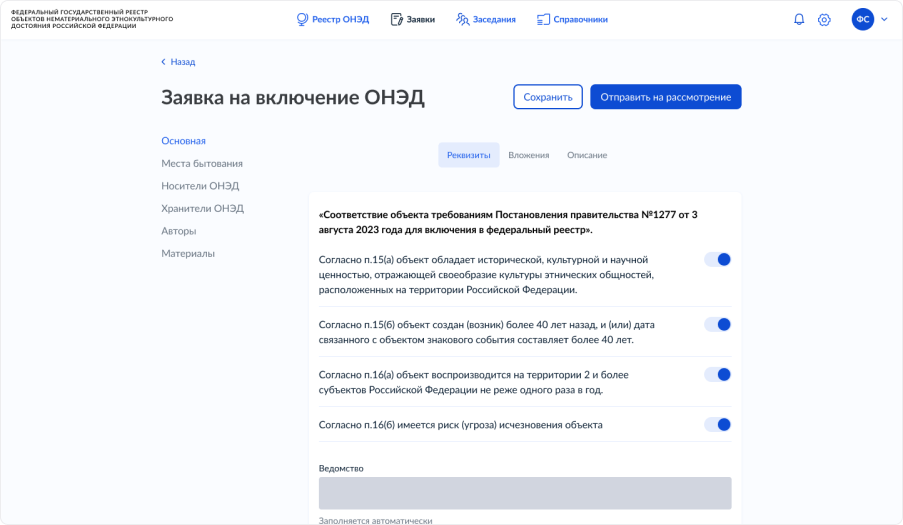The width and height of the screenshot is (903, 525).
Task: Click the Заявка на включение ОНЭД heading
Action: click(x=293, y=97)
